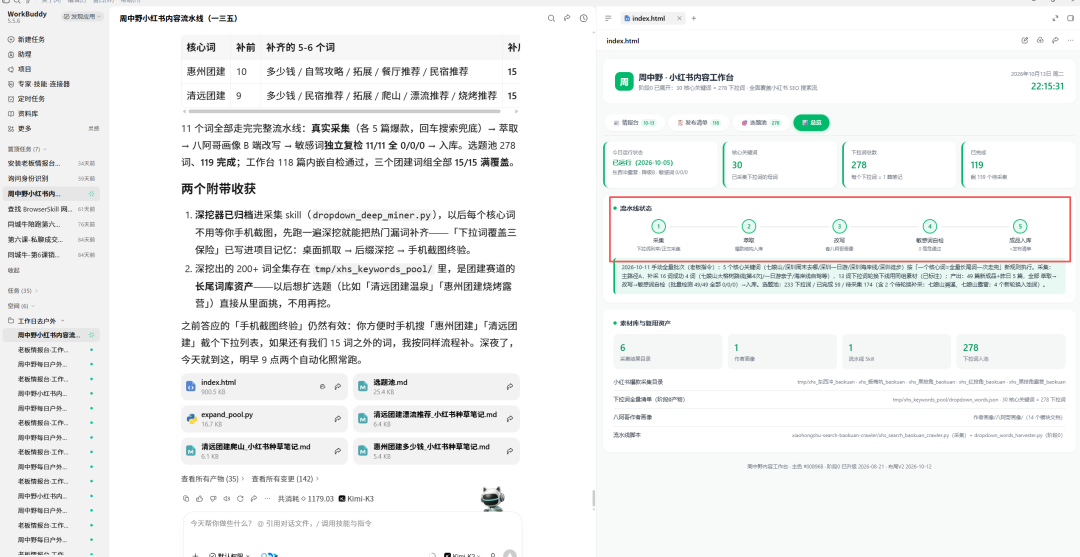Screen dimensions: 1080x557
Task: Open the pinned task 安装老板情报台
Action: (x=51, y=163)
